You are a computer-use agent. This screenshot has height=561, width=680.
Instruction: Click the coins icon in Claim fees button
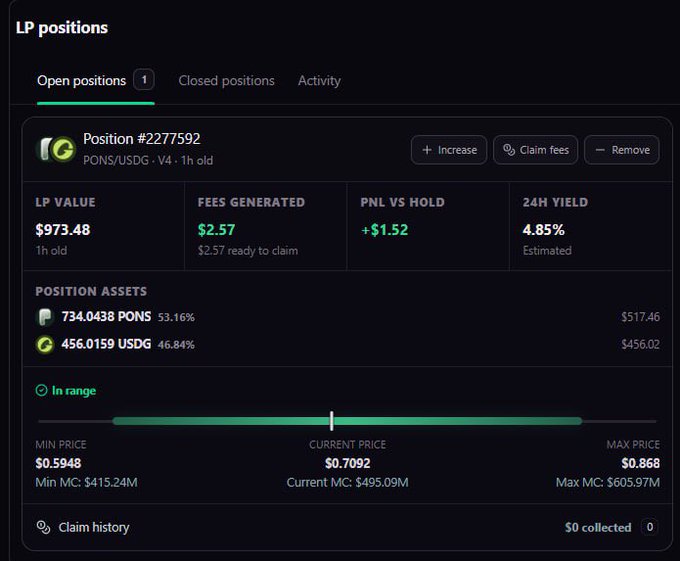(509, 150)
